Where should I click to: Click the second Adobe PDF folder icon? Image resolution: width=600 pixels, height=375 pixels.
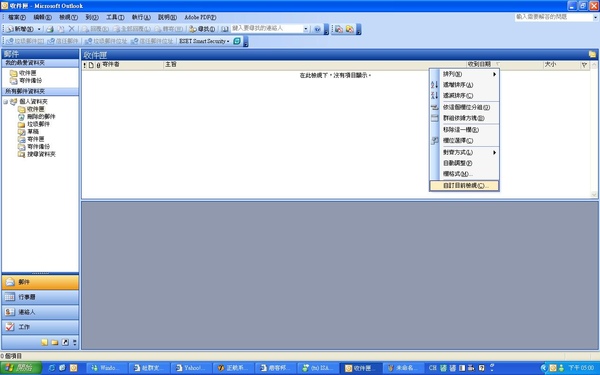[x=350, y=29]
